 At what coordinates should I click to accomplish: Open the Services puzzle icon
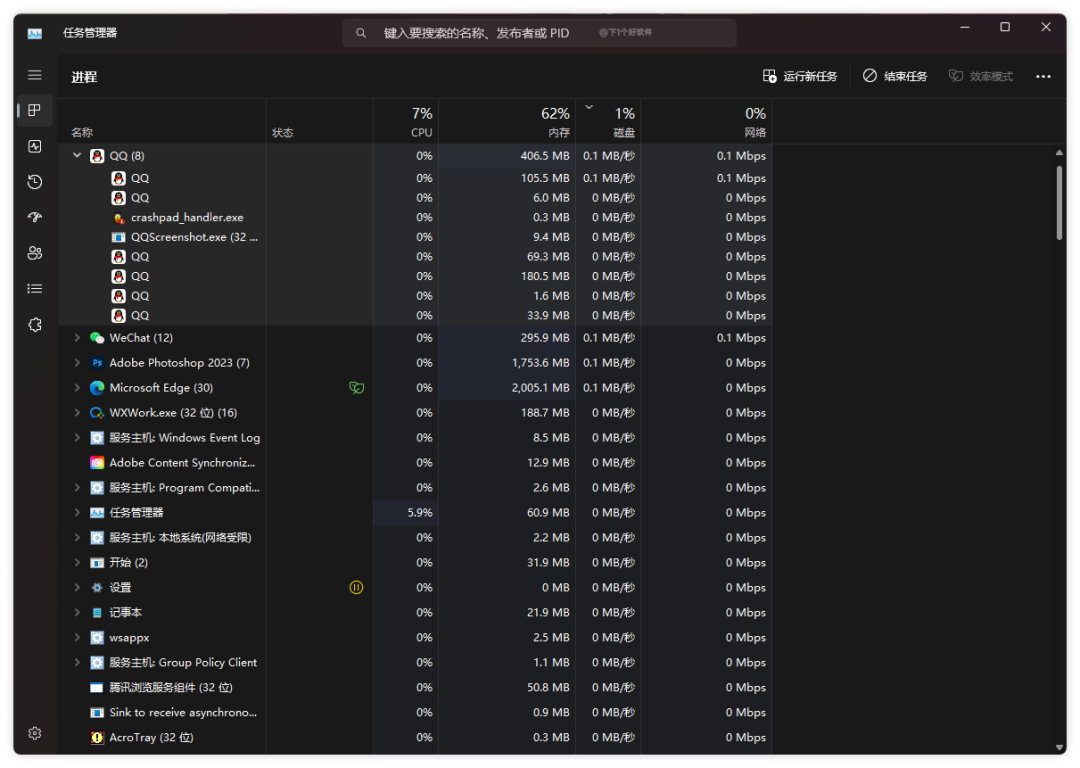coord(35,325)
